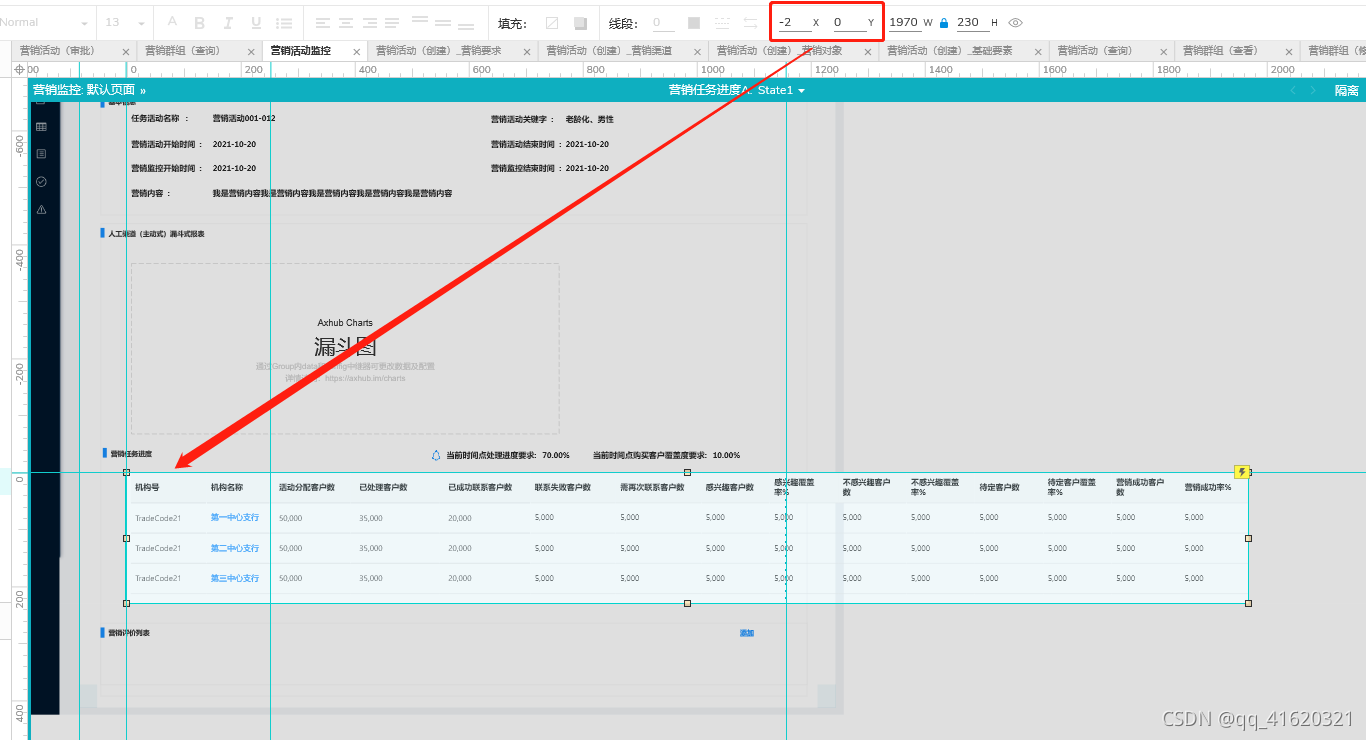Close the 营销活动（创建）_营销要求 tab
The width and height of the screenshot is (1366, 740).
[x=527, y=51]
